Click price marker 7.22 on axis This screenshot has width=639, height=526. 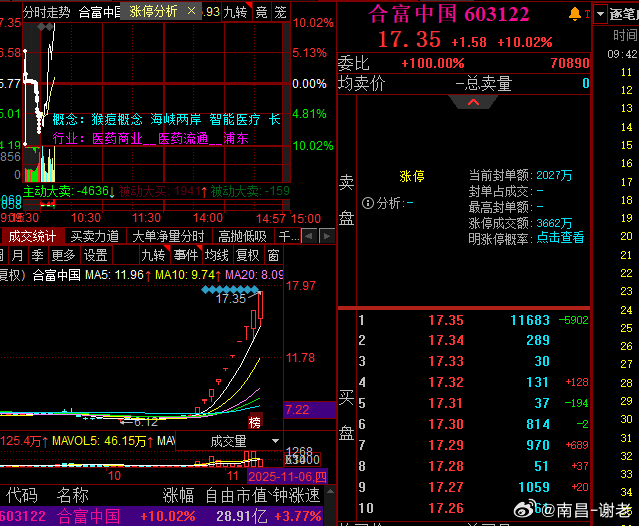(310, 410)
